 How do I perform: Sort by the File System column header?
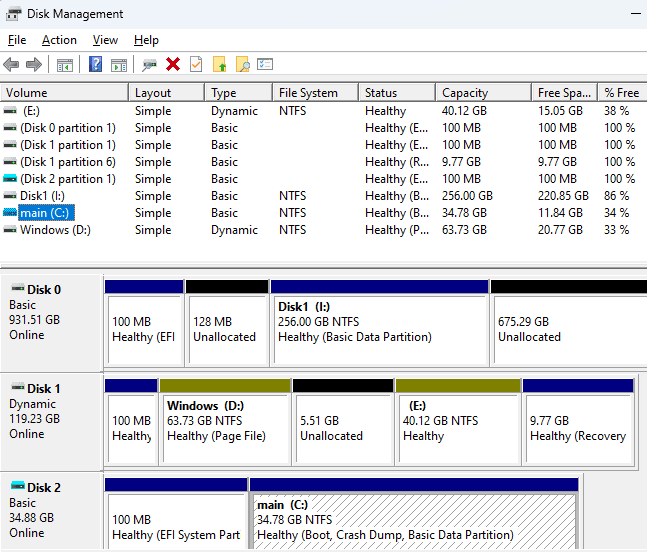(316, 92)
